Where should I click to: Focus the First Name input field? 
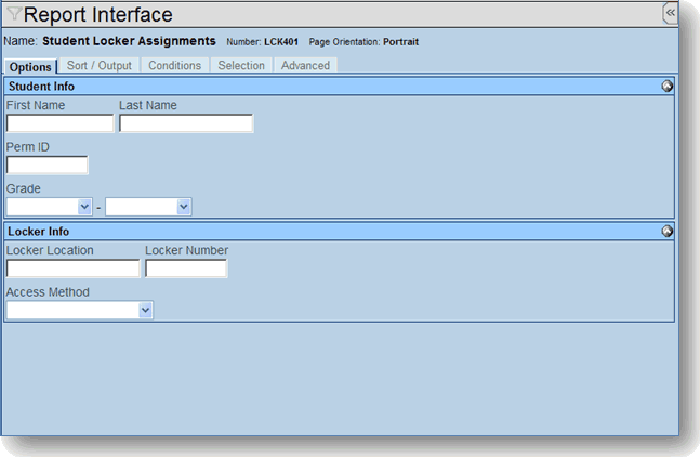coord(60,124)
